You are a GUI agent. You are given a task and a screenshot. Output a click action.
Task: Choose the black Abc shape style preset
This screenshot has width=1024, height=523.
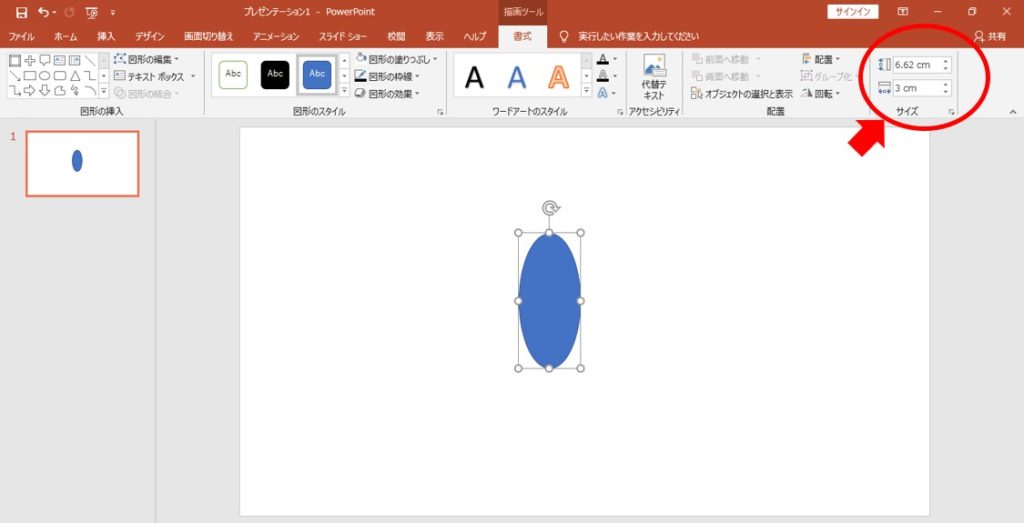(x=275, y=74)
